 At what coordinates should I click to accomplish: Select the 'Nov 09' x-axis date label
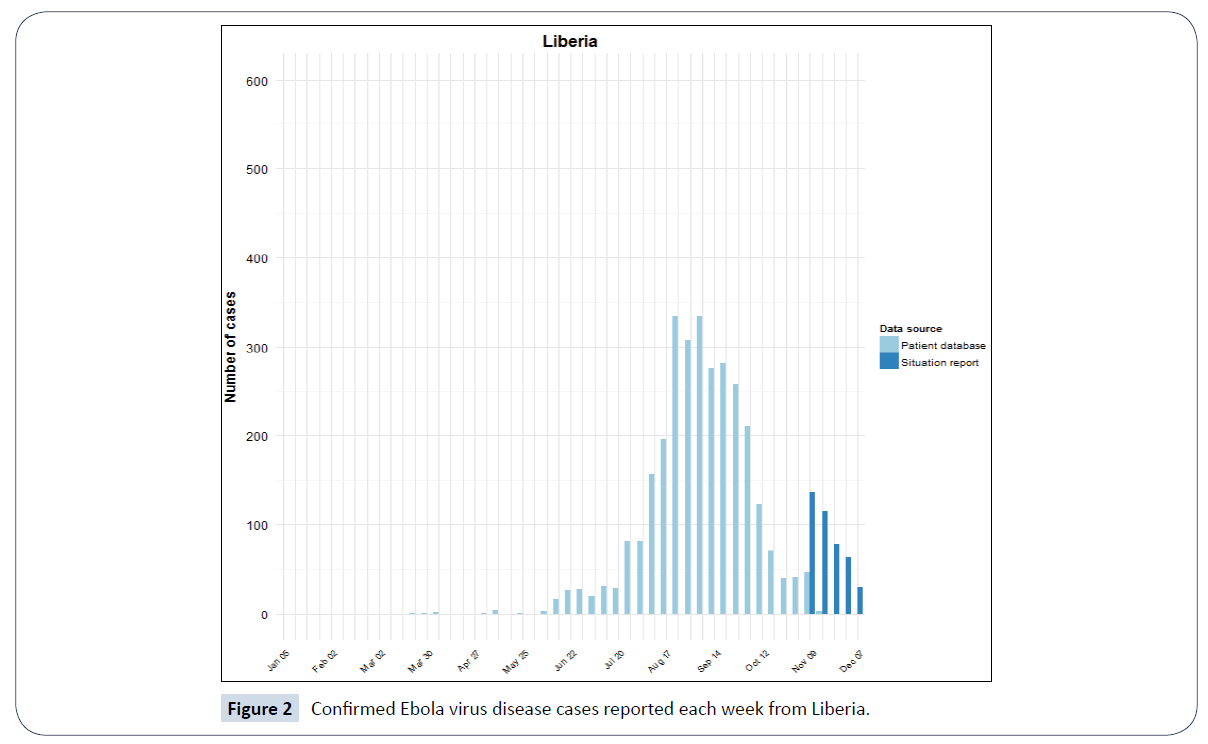pos(804,661)
